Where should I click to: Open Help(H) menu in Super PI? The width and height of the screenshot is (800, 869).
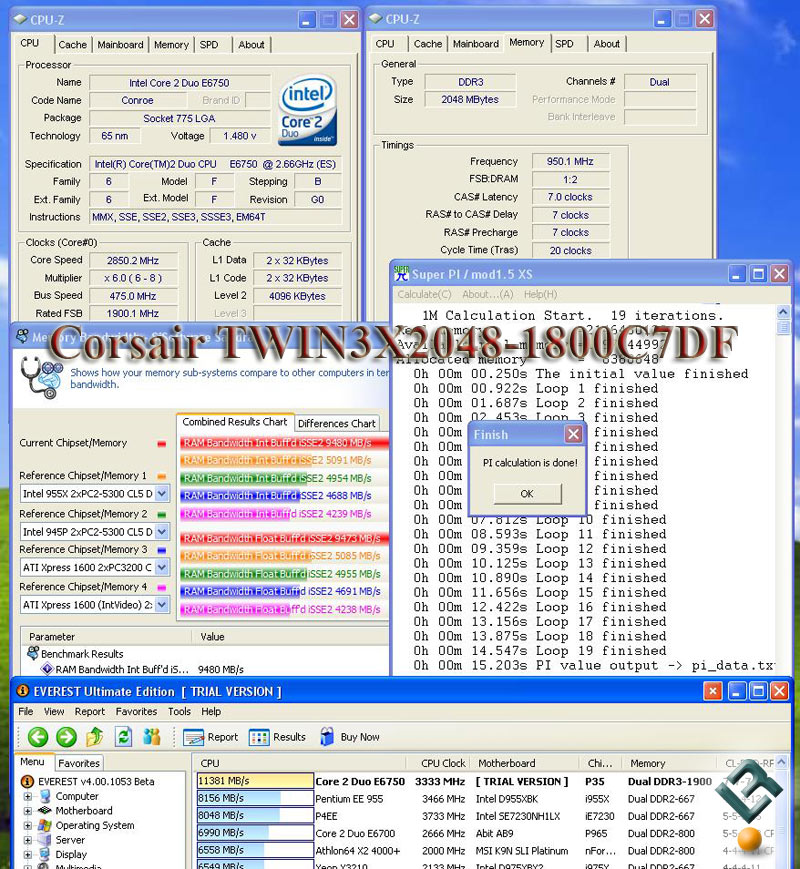(x=541, y=294)
